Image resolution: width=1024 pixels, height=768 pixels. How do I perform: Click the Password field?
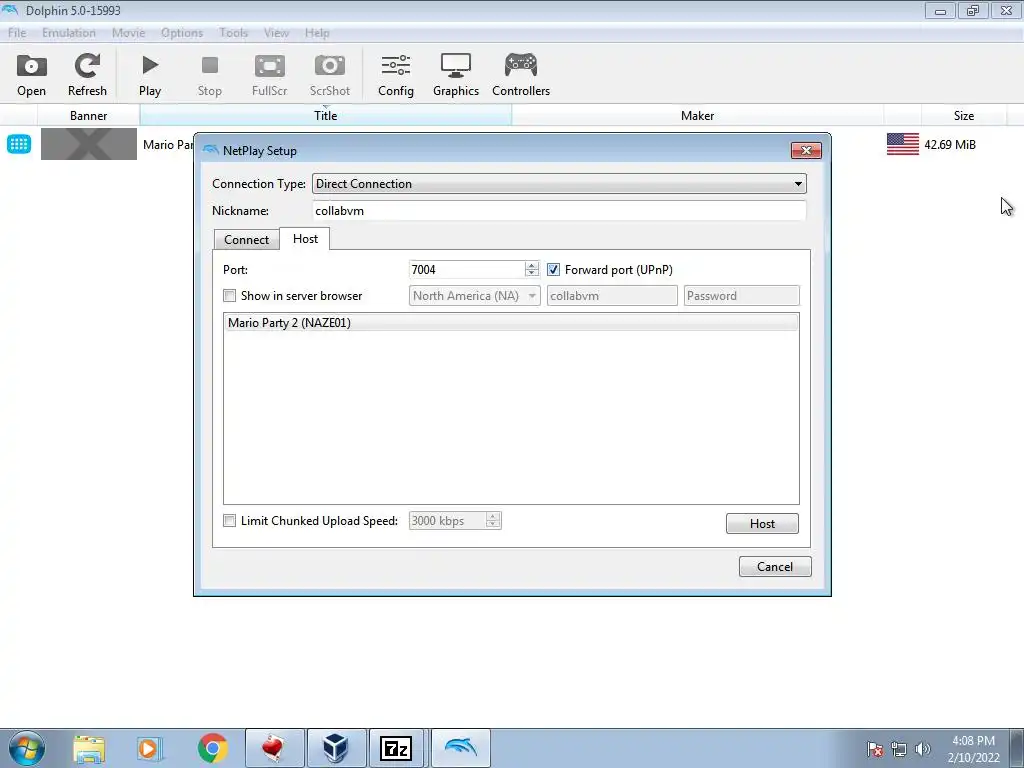741,296
